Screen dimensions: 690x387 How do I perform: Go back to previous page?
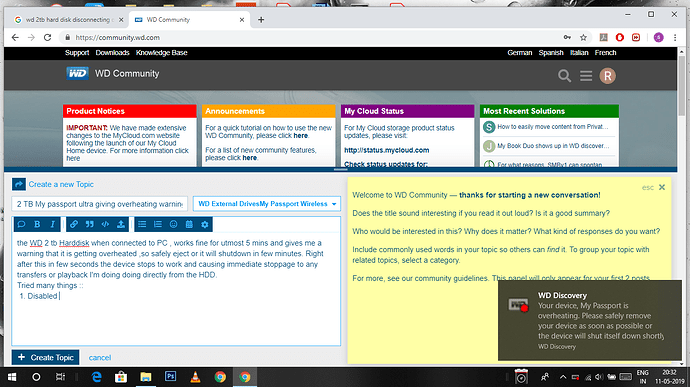(15, 37)
